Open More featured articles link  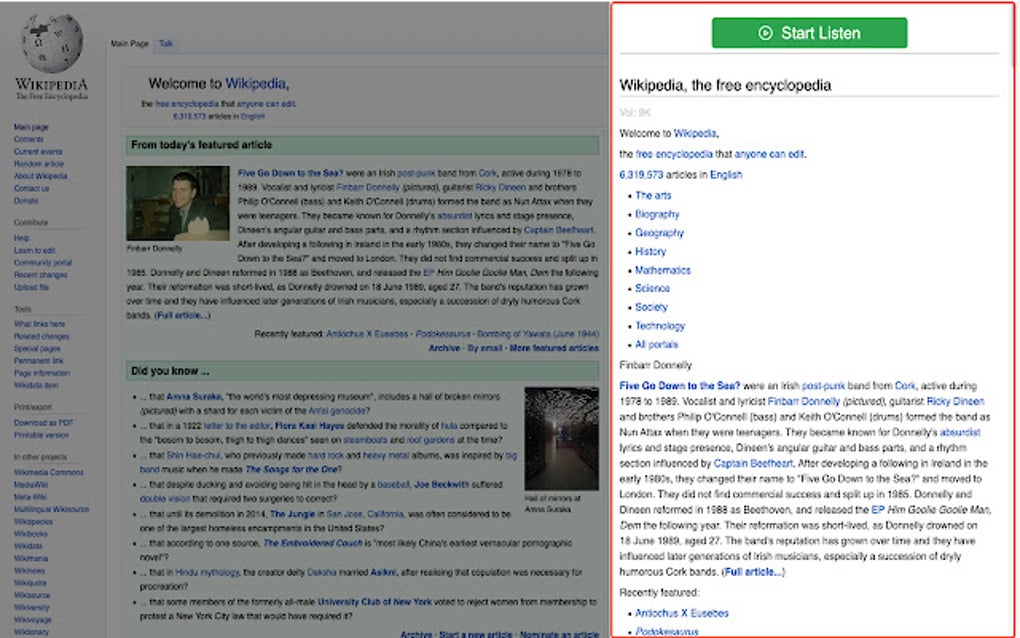click(554, 348)
